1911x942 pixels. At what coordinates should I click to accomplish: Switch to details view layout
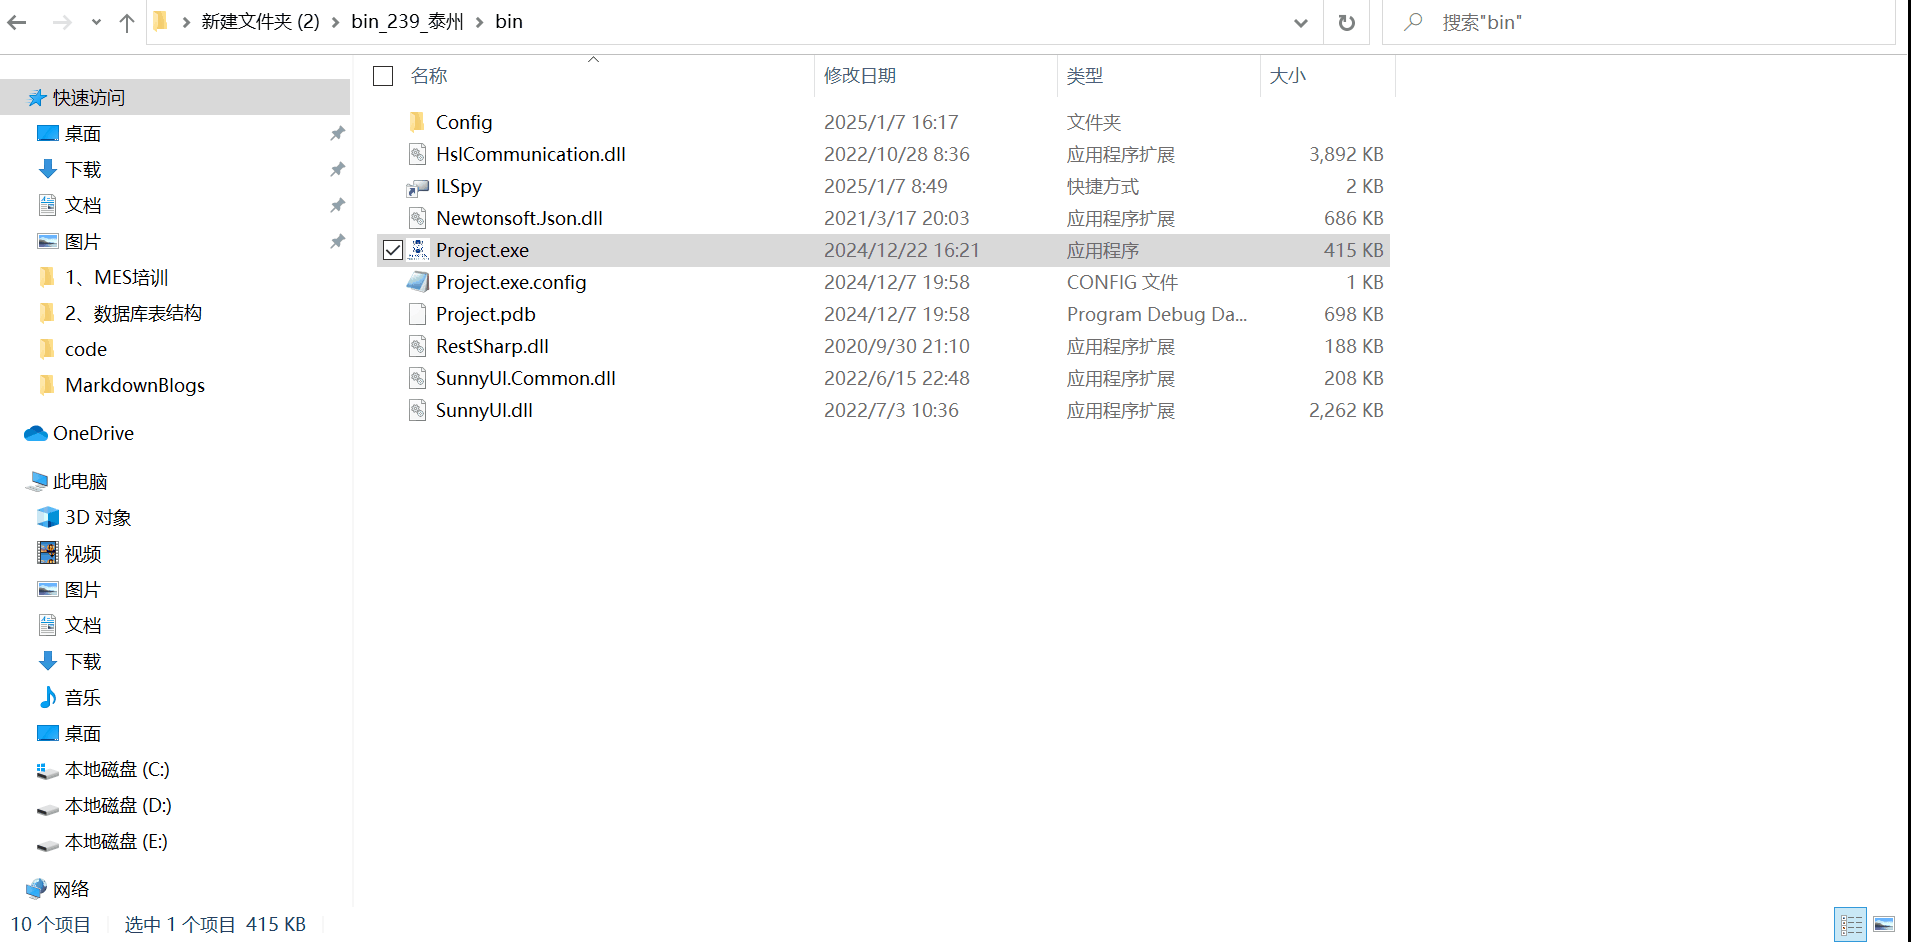tap(1851, 924)
